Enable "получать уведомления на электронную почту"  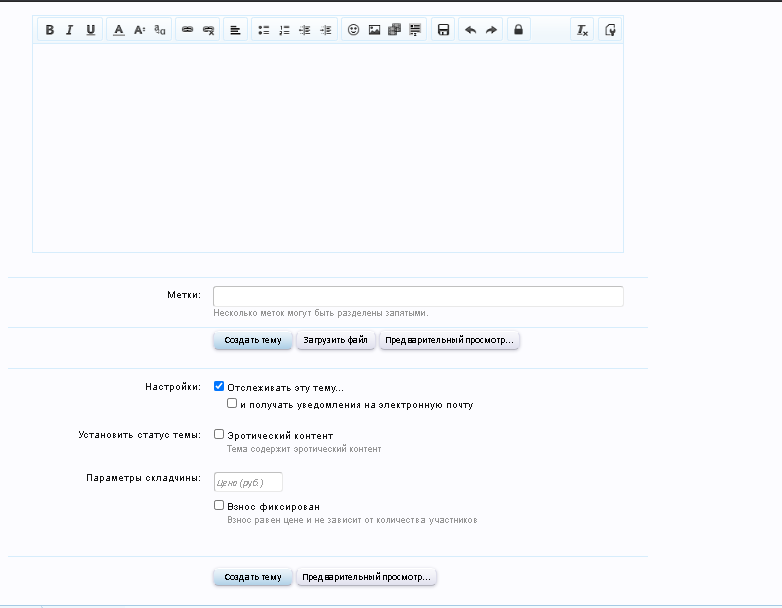coord(232,404)
